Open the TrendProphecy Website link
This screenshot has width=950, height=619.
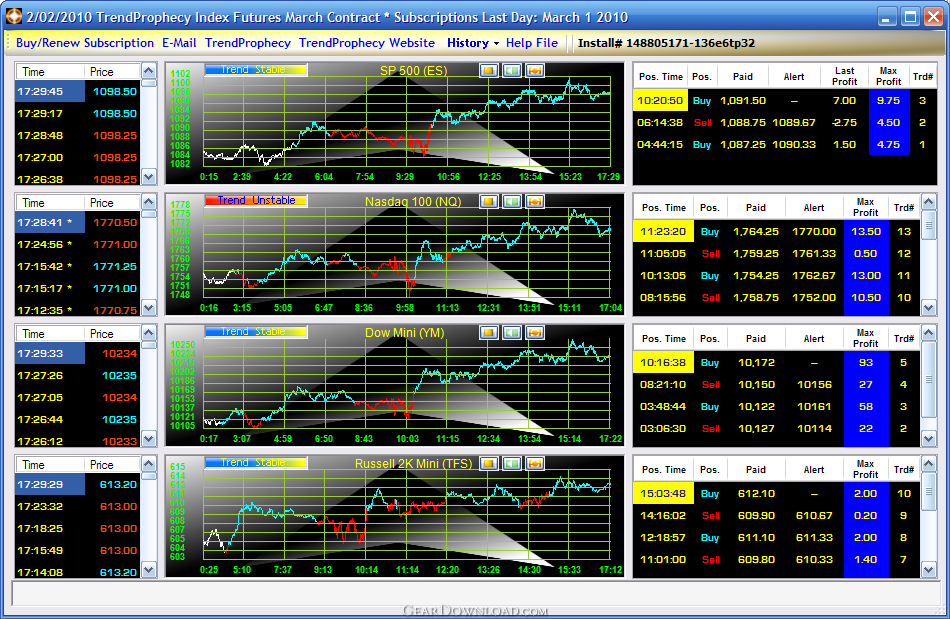367,43
